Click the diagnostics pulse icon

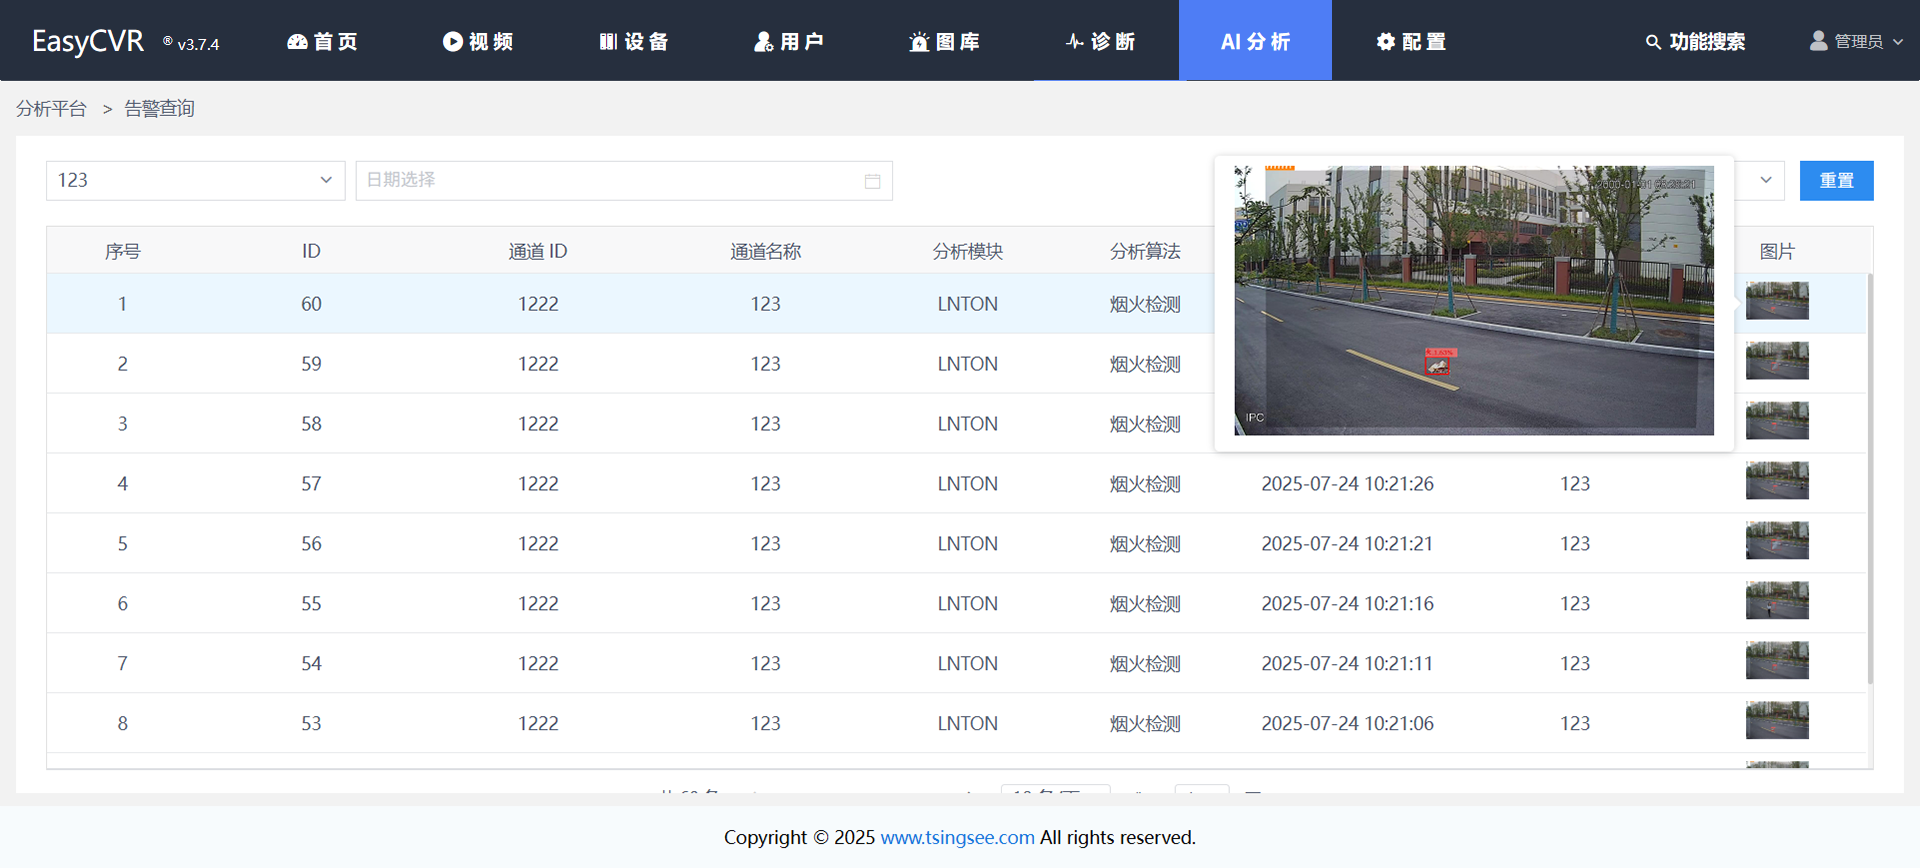[1074, 41]
